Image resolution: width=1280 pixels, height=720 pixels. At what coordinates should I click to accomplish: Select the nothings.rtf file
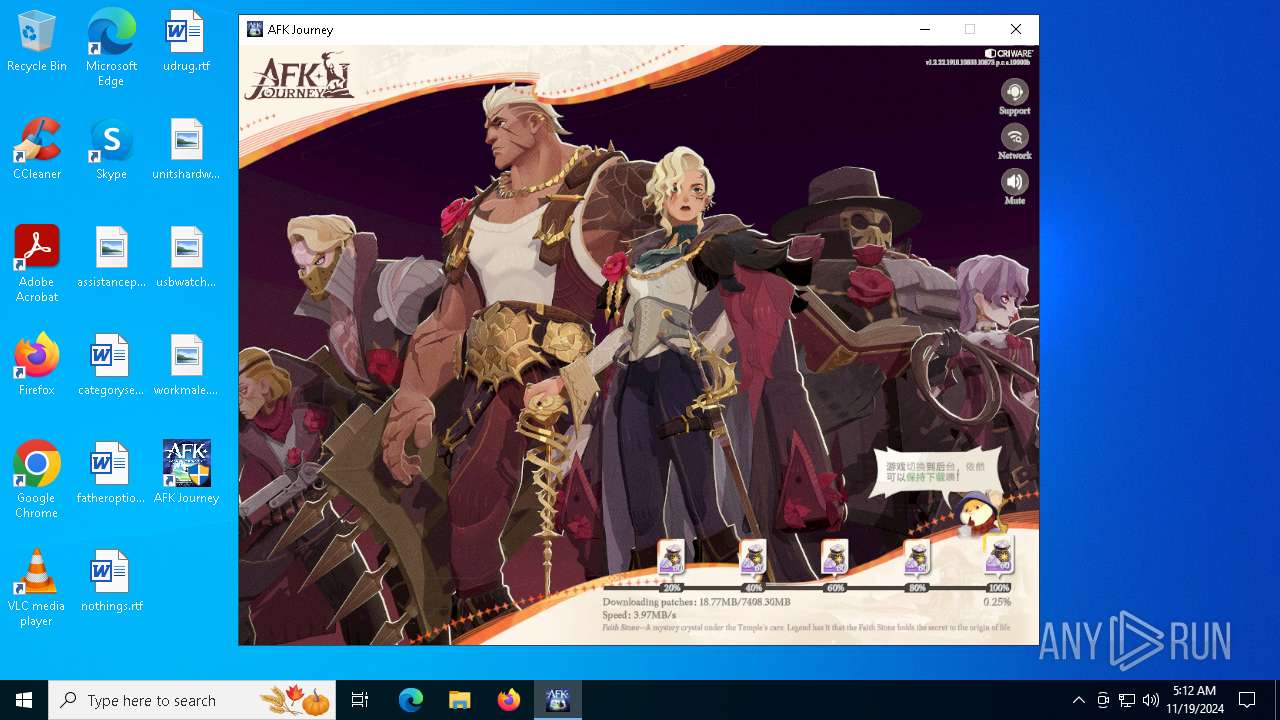[111, 582]
